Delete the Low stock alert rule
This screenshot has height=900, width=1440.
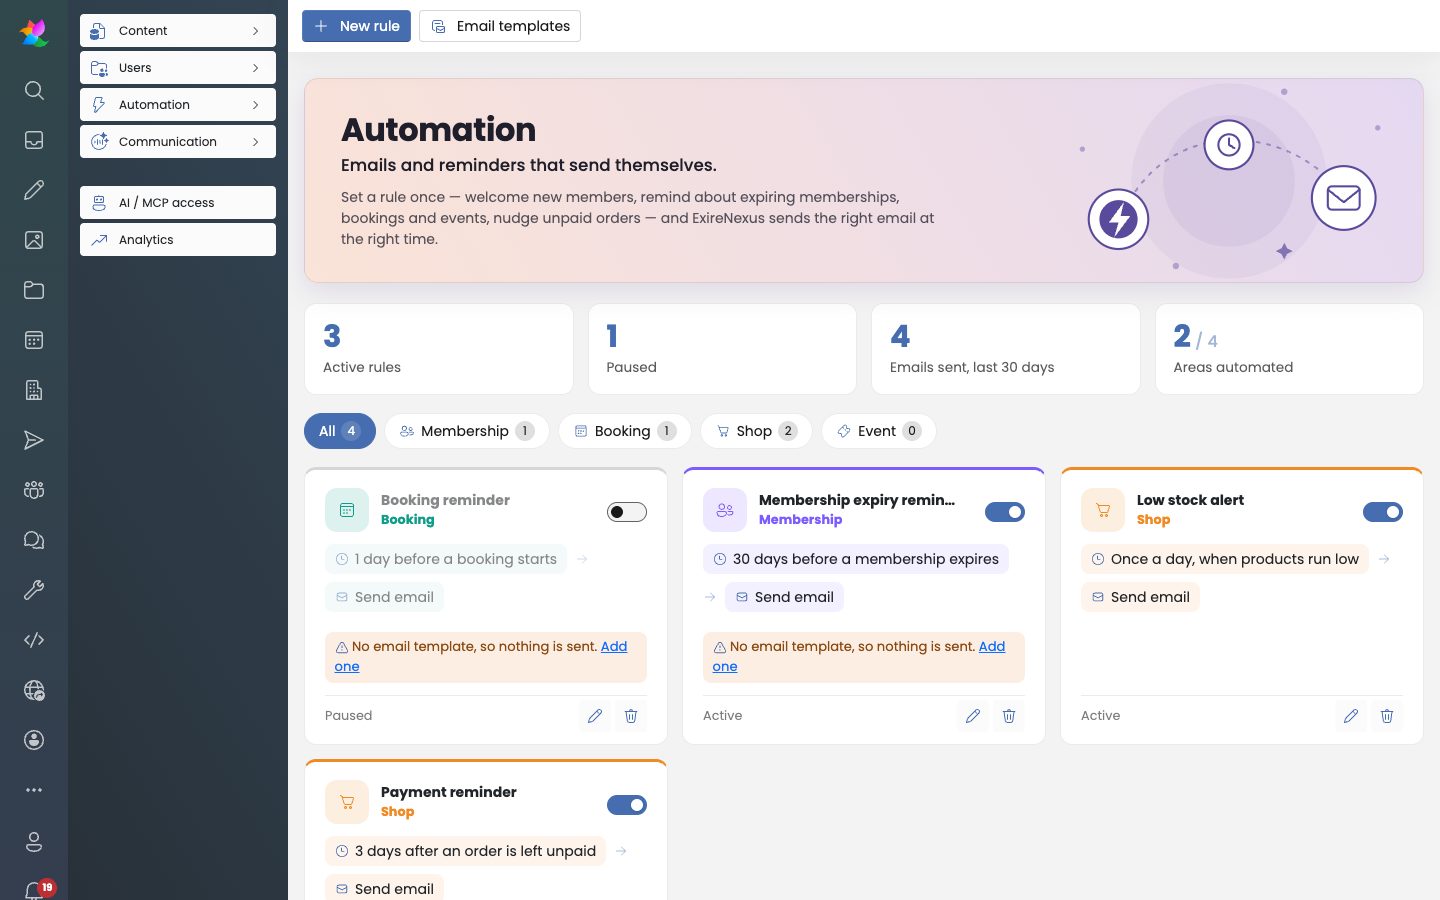click(x=1387, y=716)
